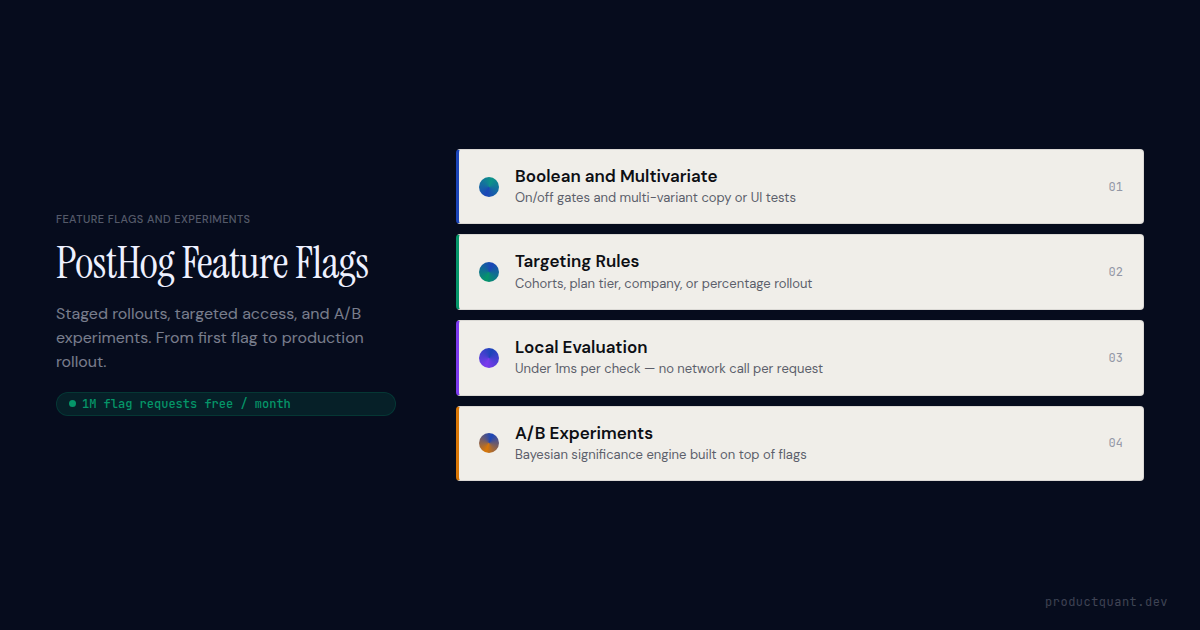Click the Staged rollouts description paragraph
The image size is (1200, 630).
click(x=210, y=338)
